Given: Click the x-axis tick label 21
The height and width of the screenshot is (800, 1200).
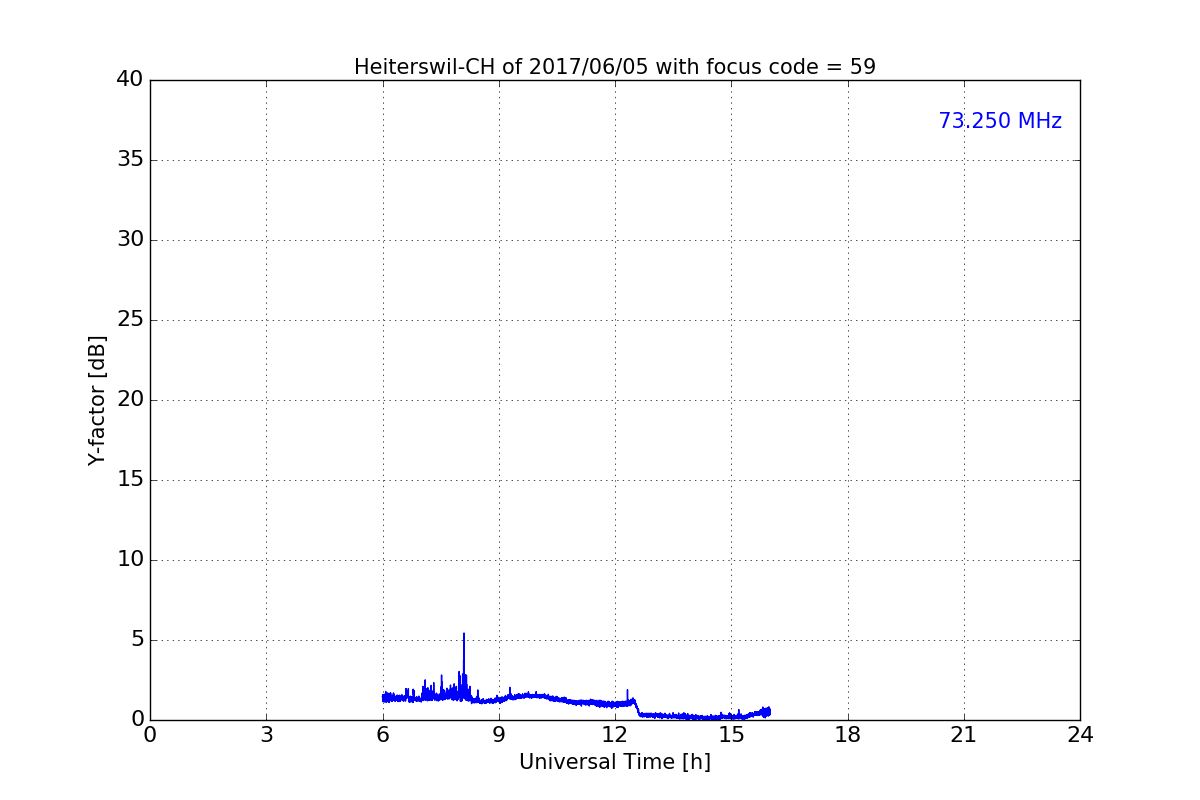Looking at the screenshot, I should pos(964,735).
